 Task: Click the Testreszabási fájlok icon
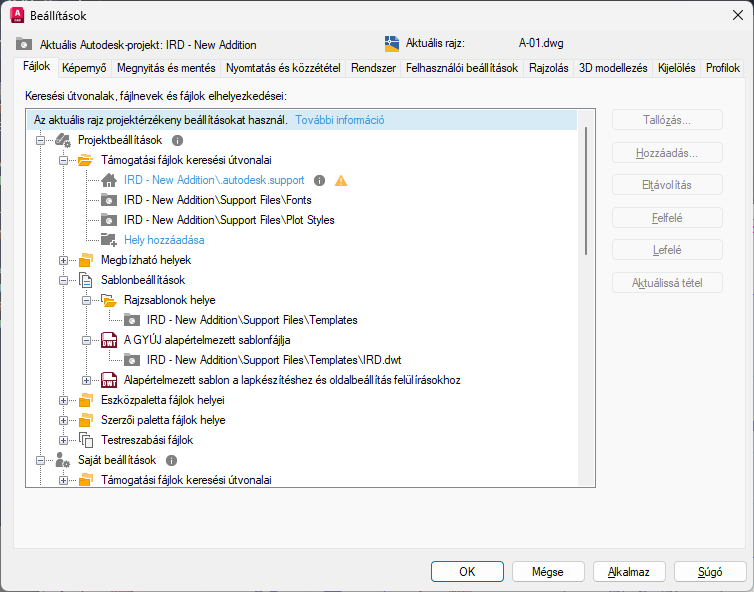click(x=86, y=440)
